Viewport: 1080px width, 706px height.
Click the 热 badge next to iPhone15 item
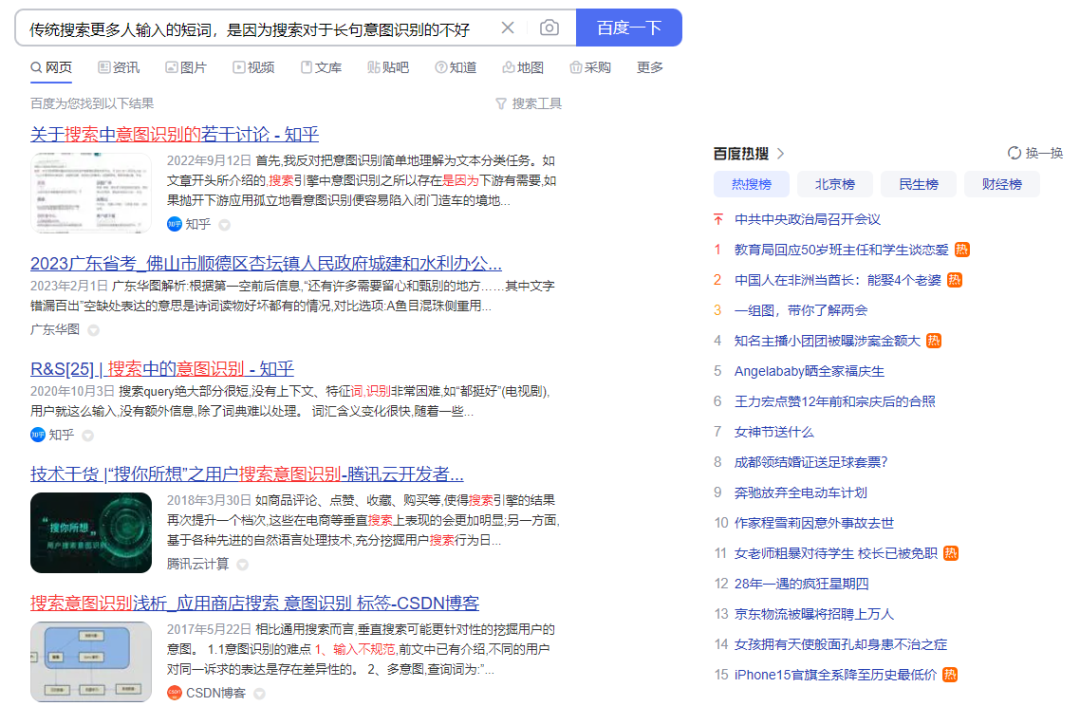pyautogui.click(x=949, y=675)
